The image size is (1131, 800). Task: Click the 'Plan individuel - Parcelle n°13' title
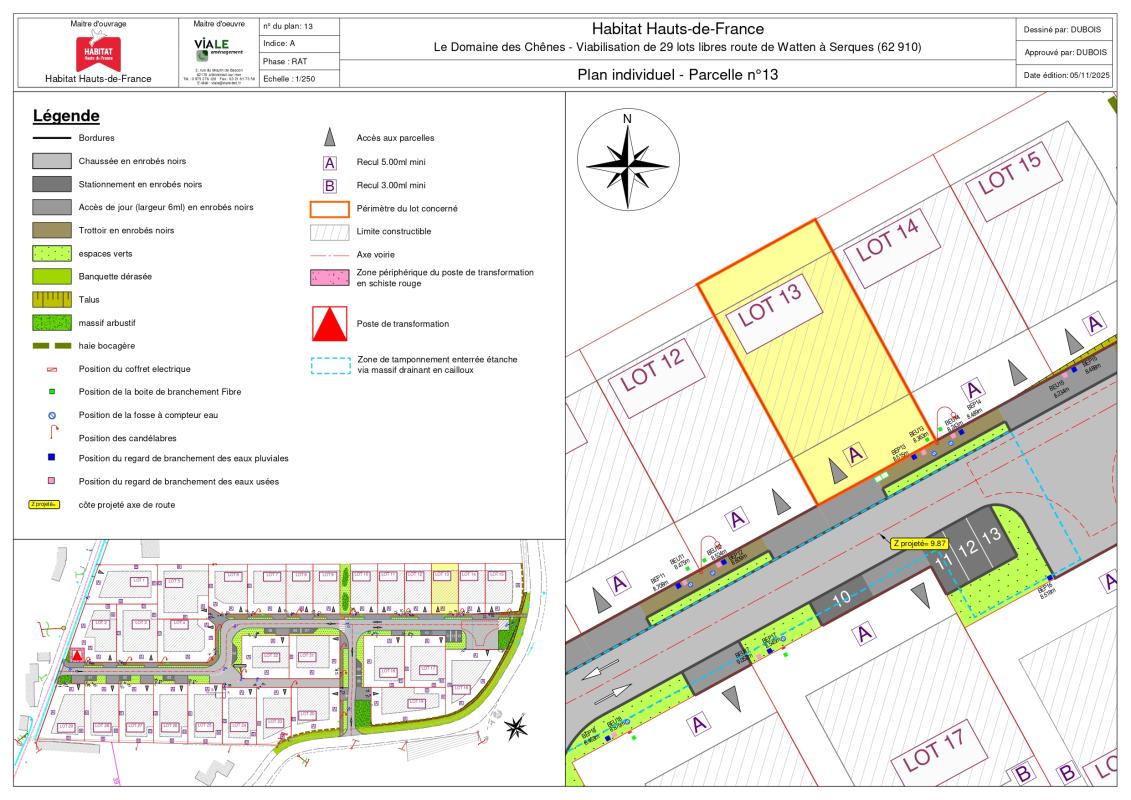677,74
